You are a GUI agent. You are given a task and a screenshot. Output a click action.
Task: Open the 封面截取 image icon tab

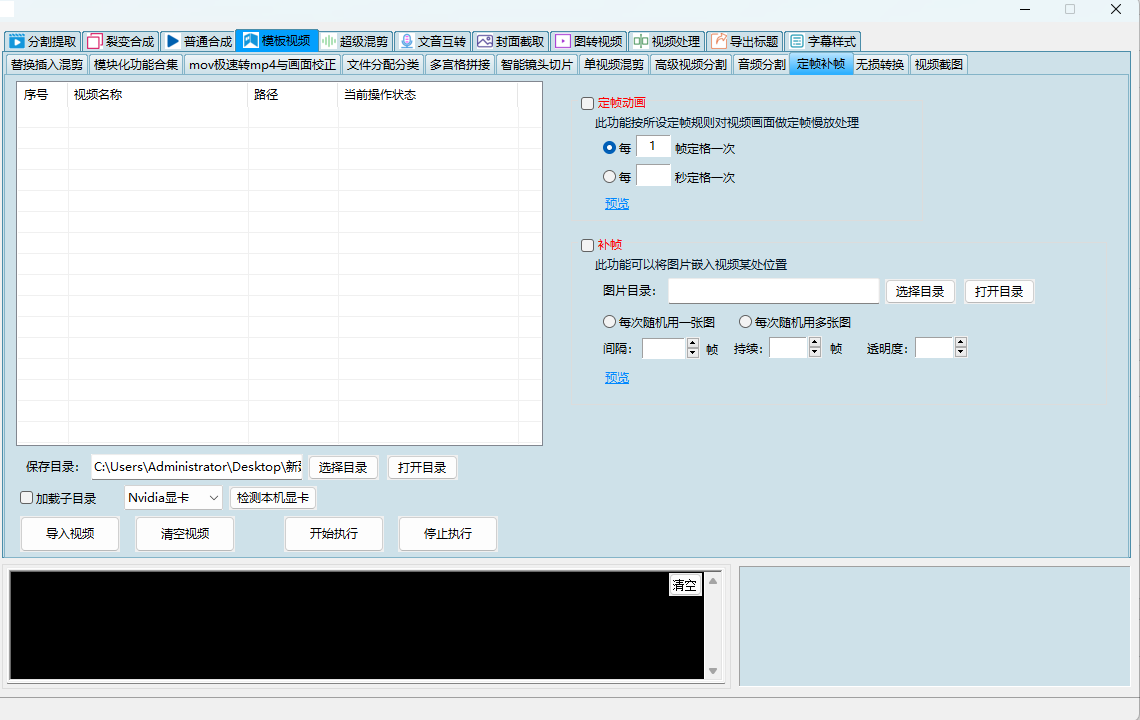click(484, 42)
